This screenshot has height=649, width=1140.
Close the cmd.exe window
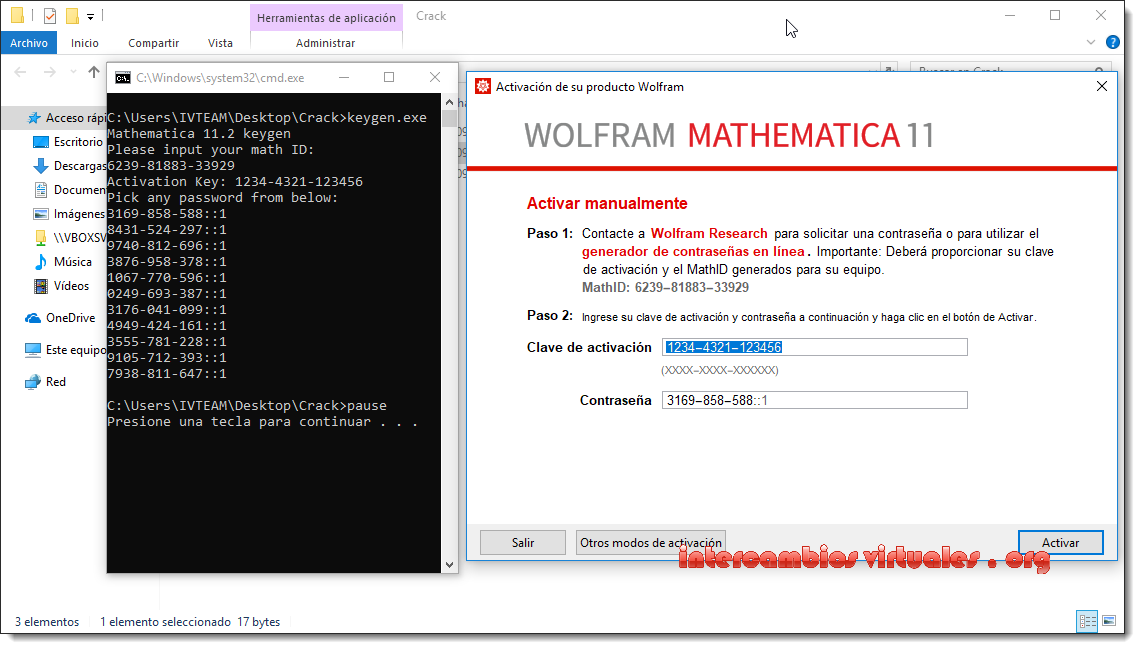pos(435,77)
